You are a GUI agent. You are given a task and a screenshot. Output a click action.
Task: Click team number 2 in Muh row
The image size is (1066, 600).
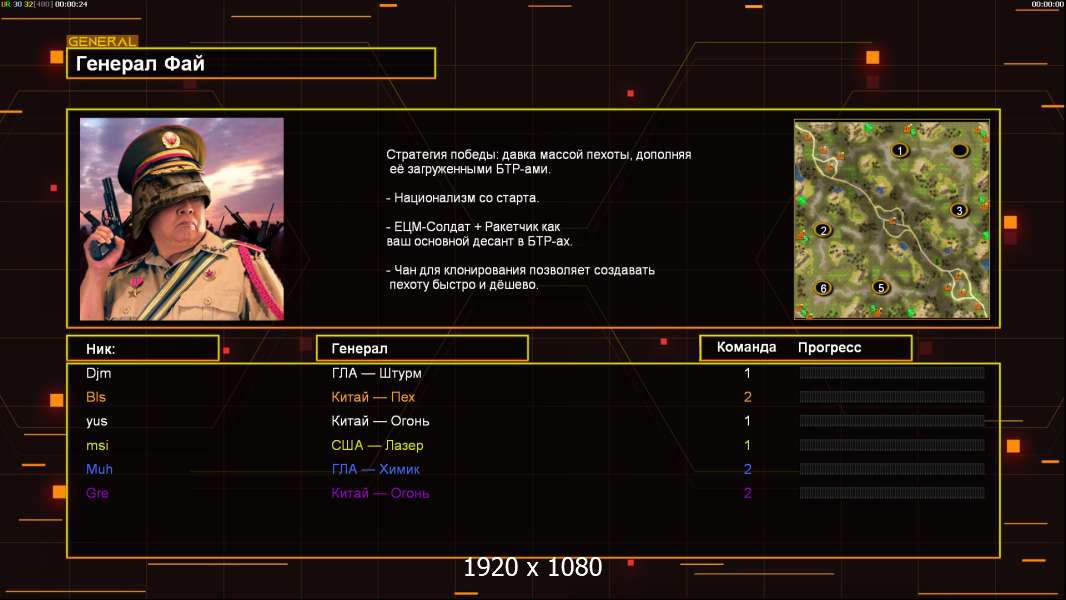(x=747, y=469)
